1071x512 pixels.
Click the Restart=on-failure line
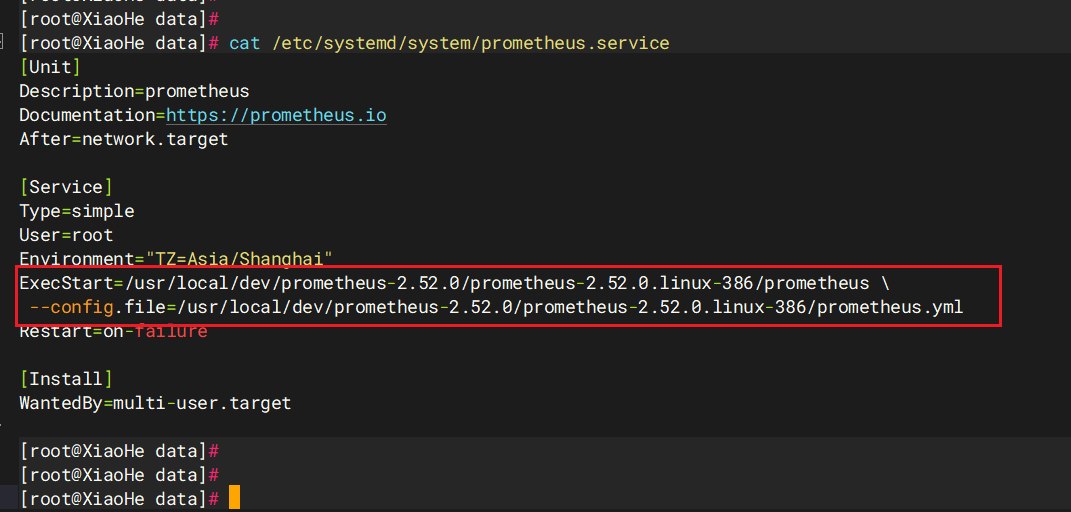pos(113,332)
